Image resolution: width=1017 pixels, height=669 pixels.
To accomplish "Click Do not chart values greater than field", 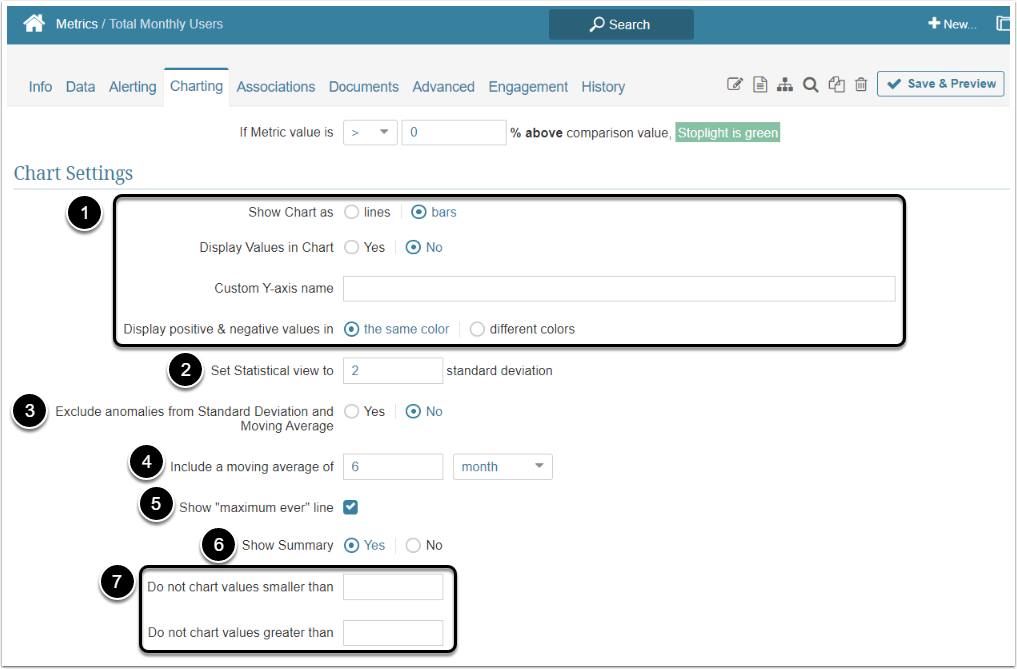I will click(x=393, y=633).
